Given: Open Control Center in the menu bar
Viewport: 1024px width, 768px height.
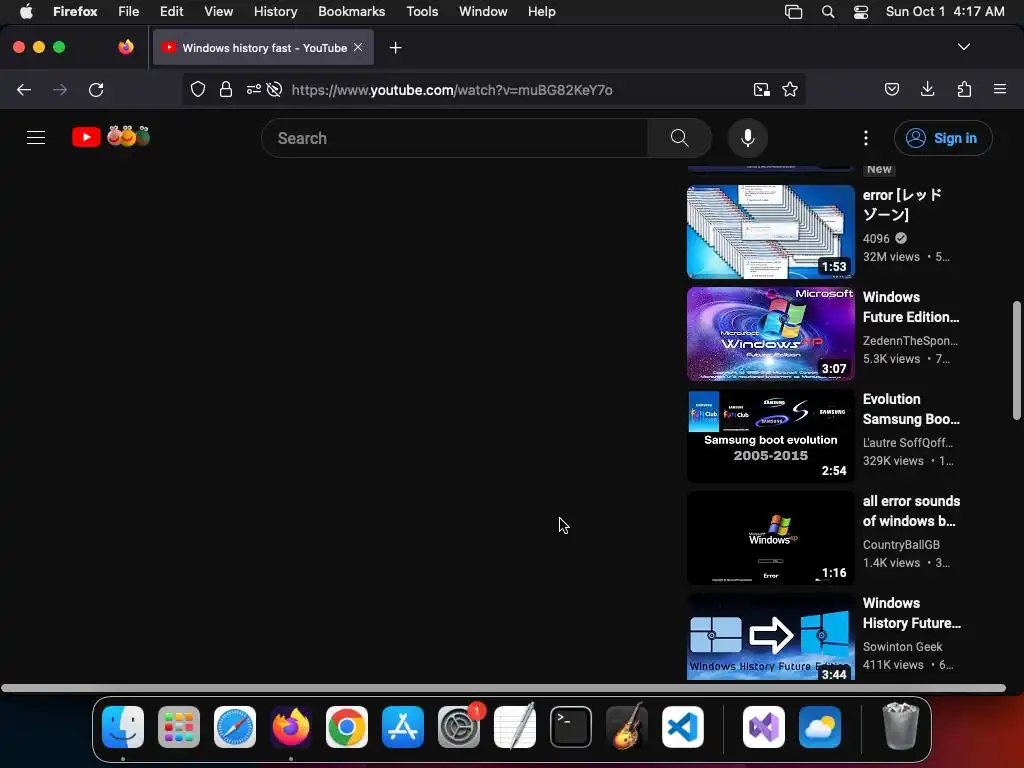Looking at the screenshot, I should point(861,11).
